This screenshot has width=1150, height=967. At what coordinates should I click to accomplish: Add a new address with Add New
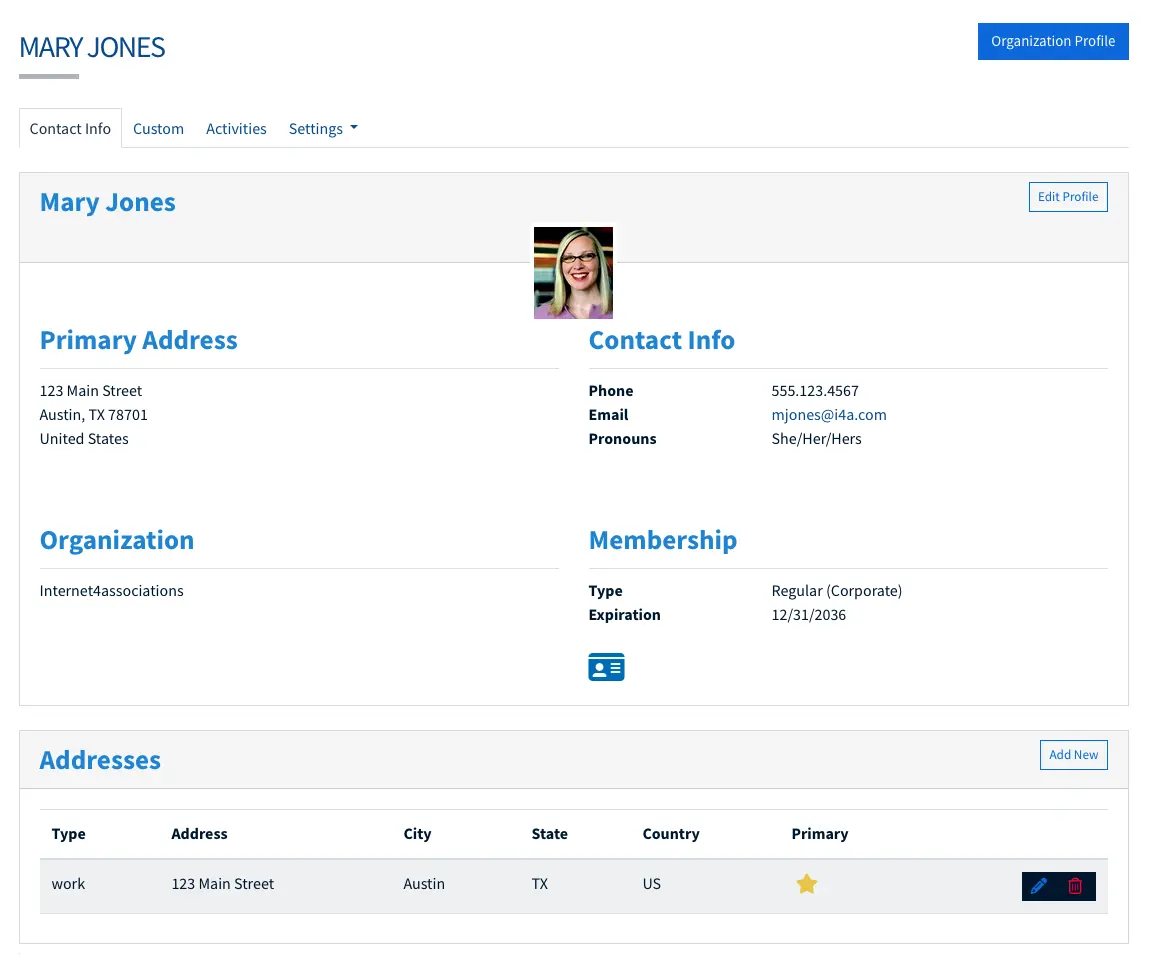coord(1073,755)
